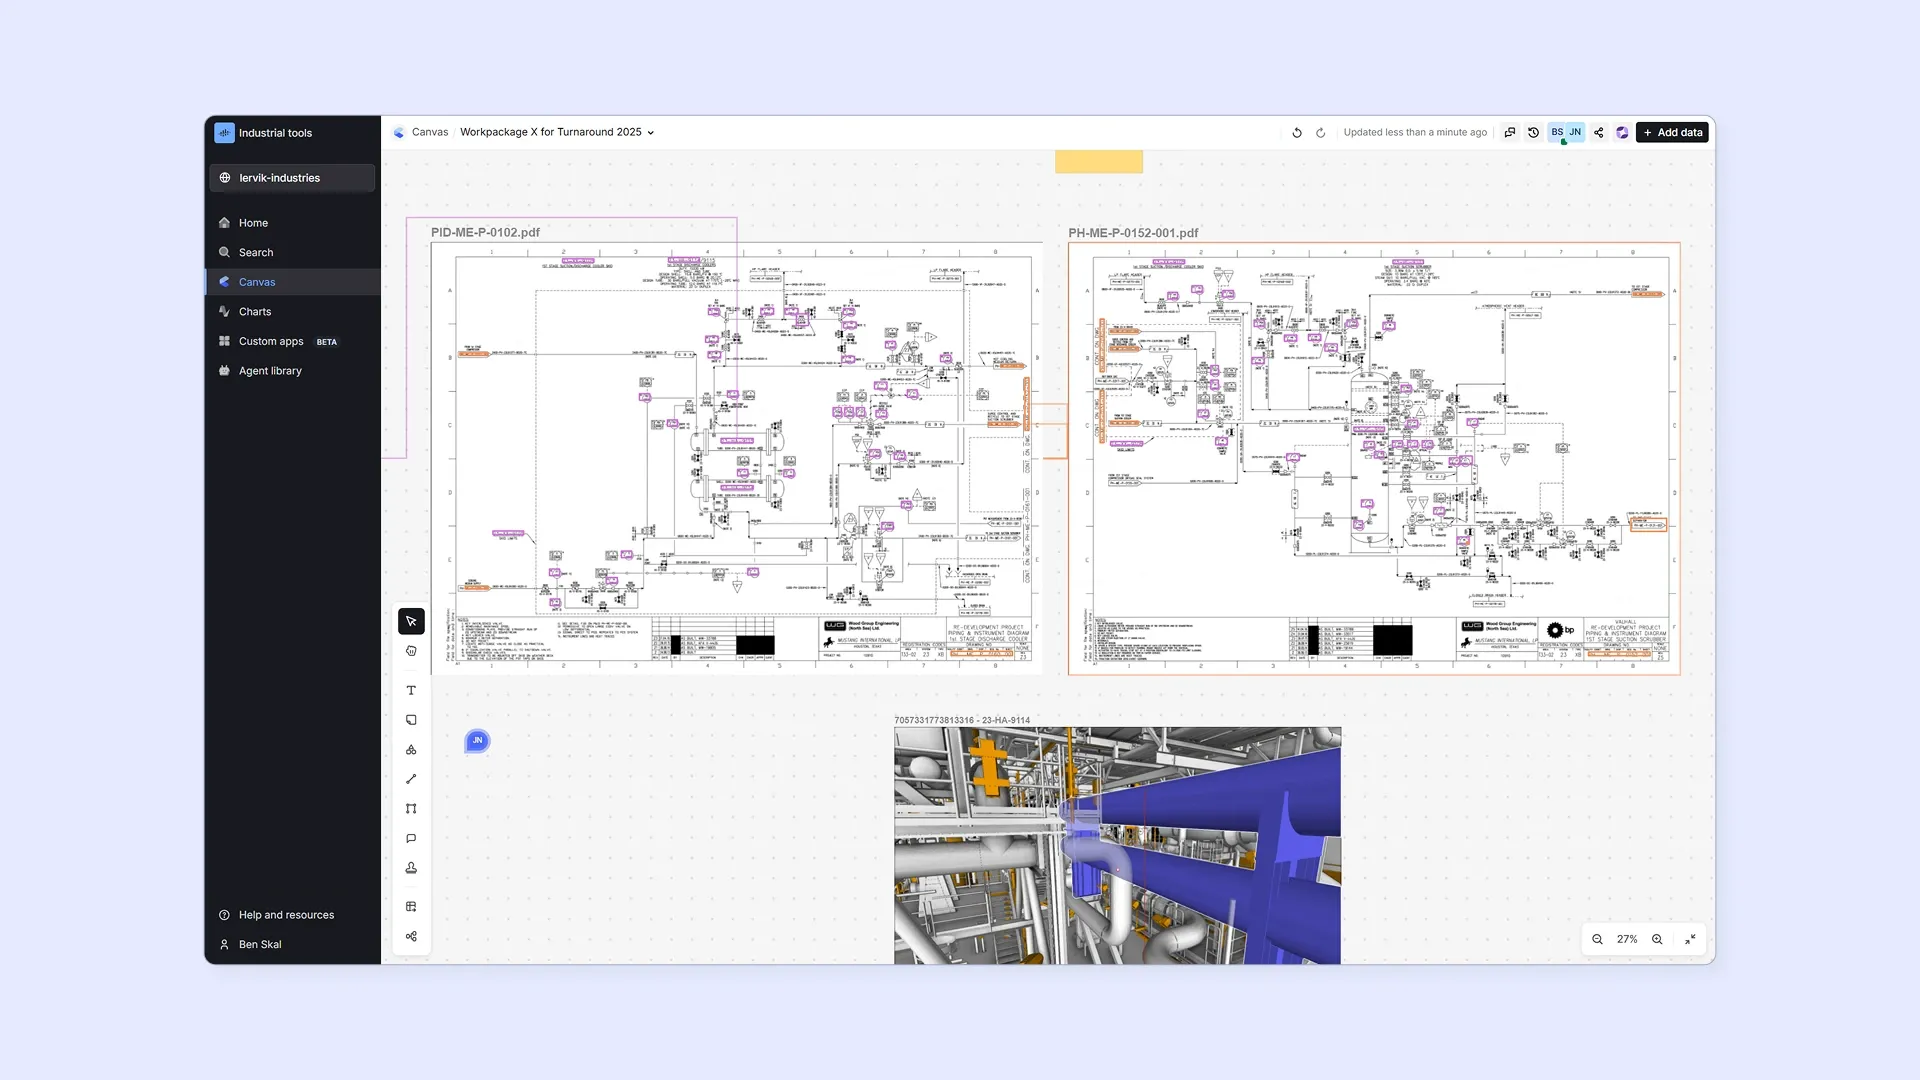Open the 27% zoom level menu

click(x=1627, y=939)
